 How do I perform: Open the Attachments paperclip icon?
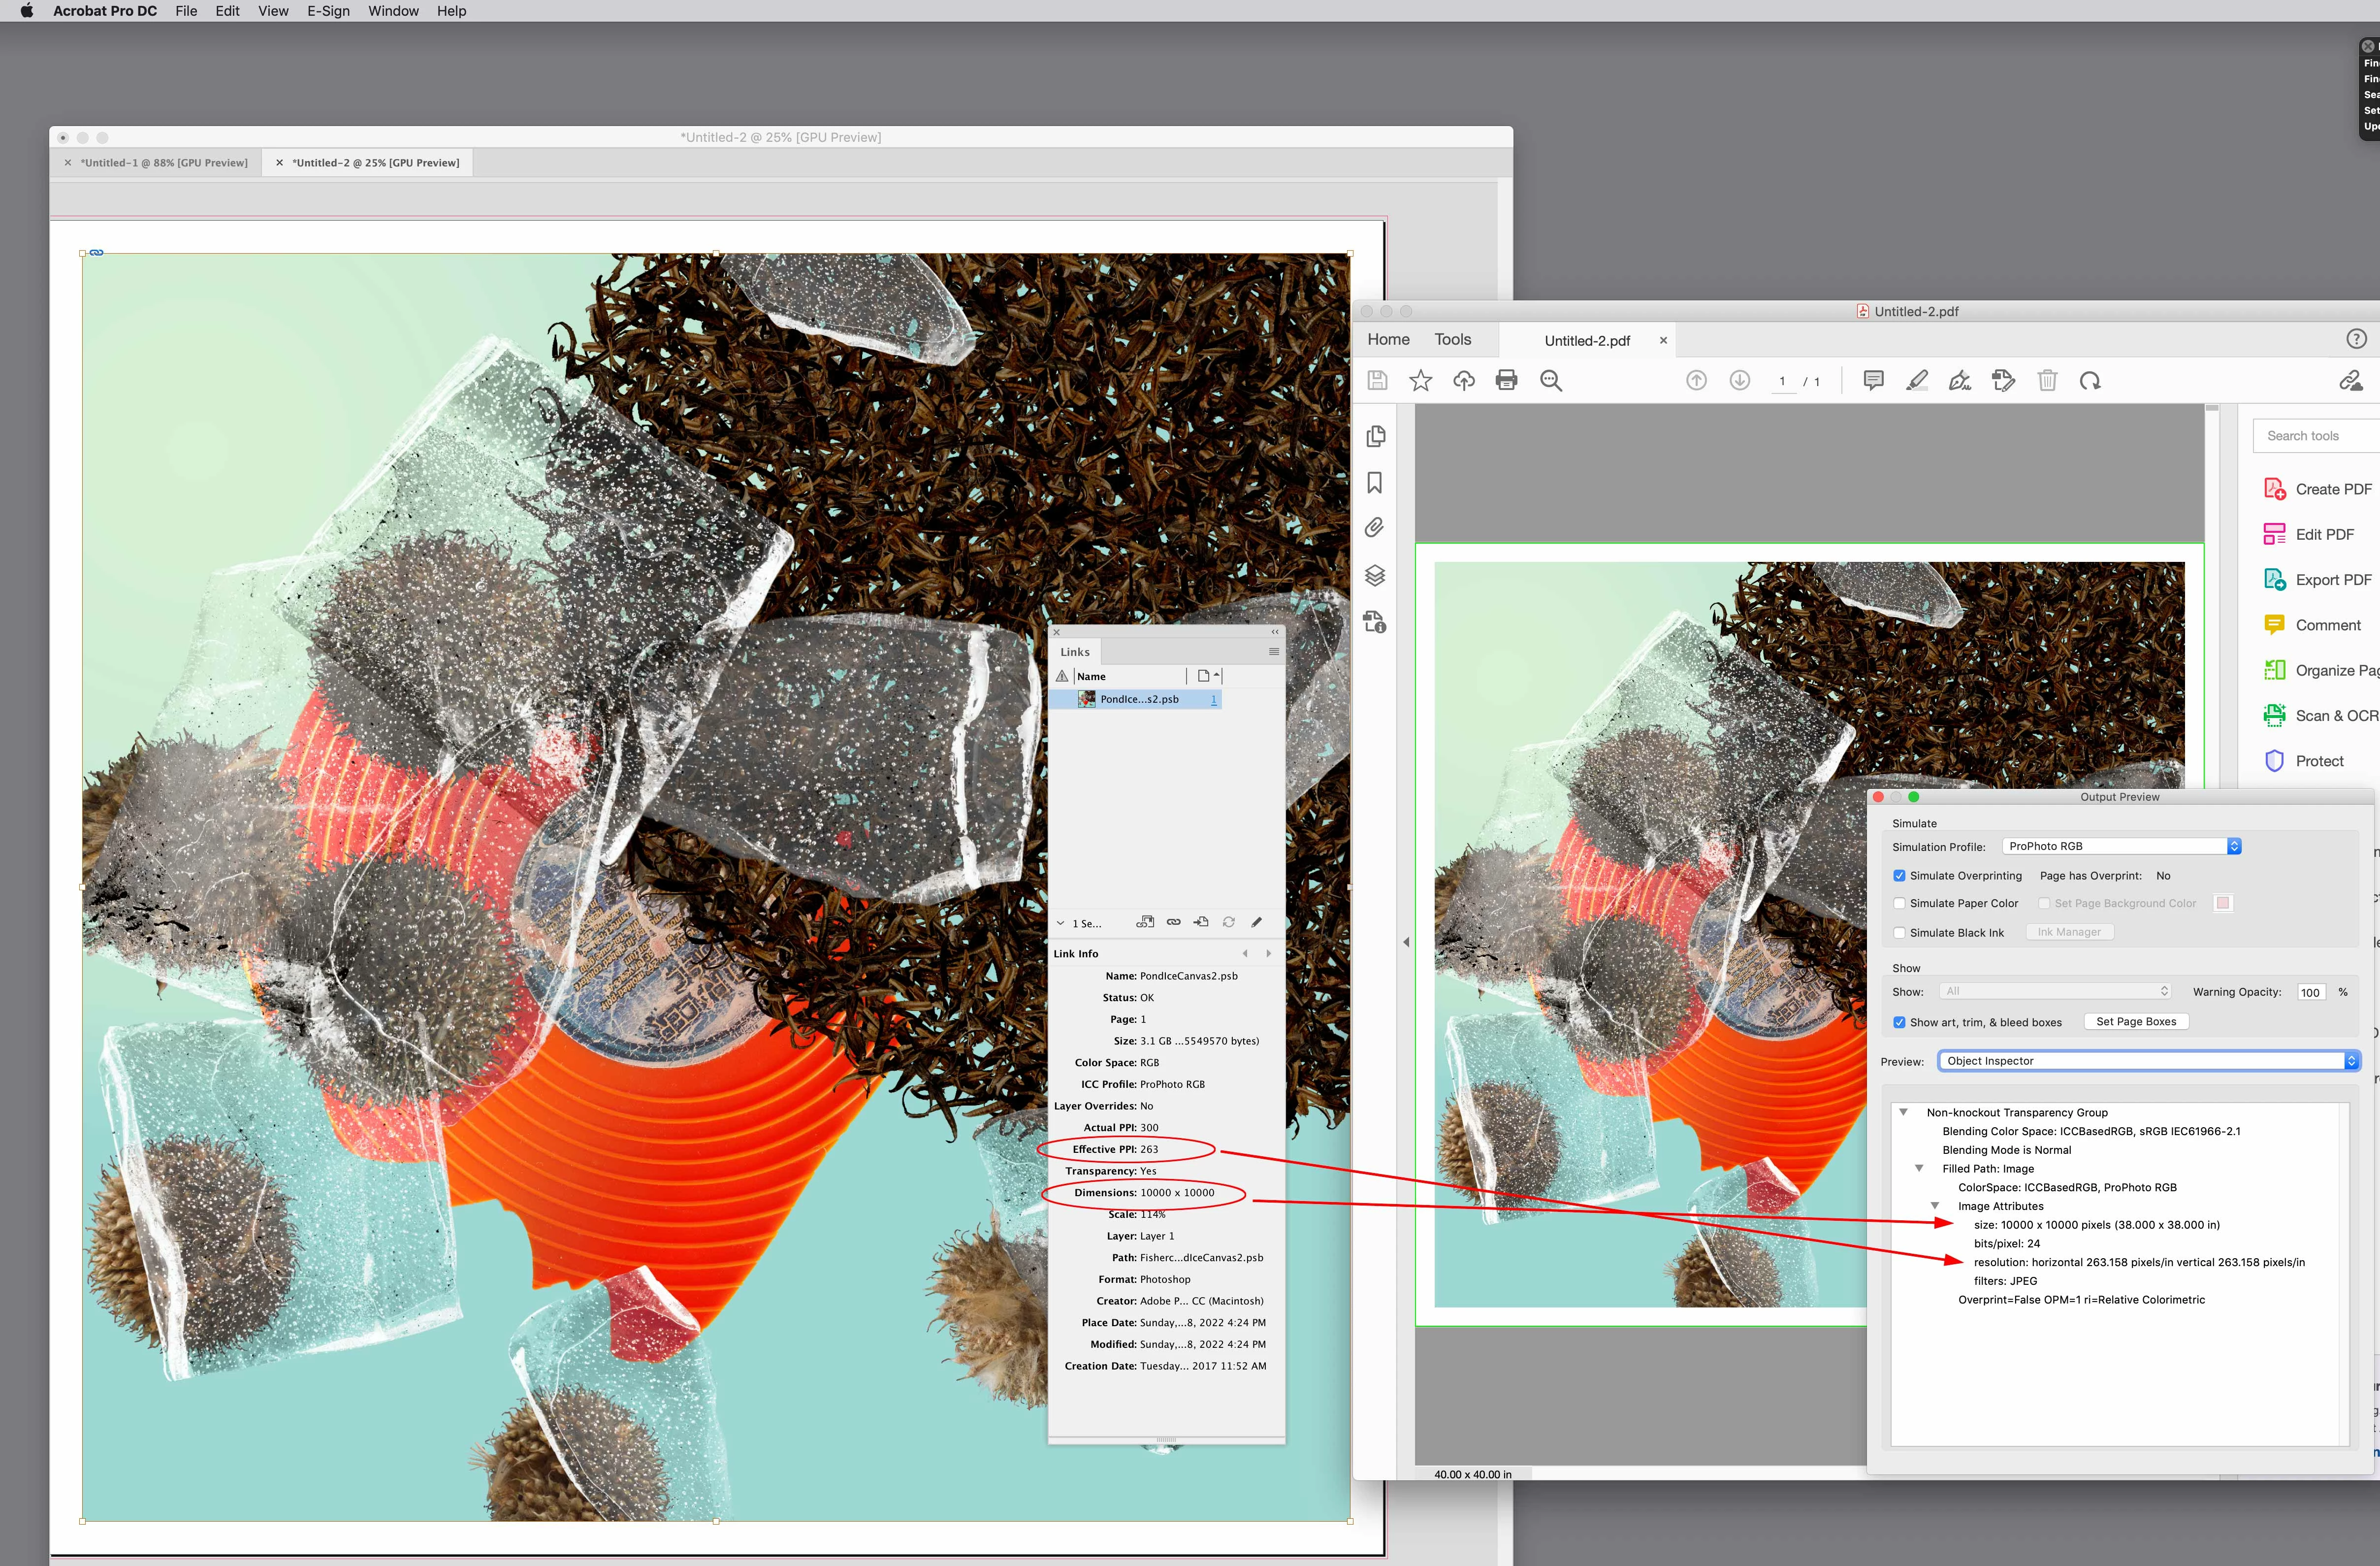(x=1375, y=528)
